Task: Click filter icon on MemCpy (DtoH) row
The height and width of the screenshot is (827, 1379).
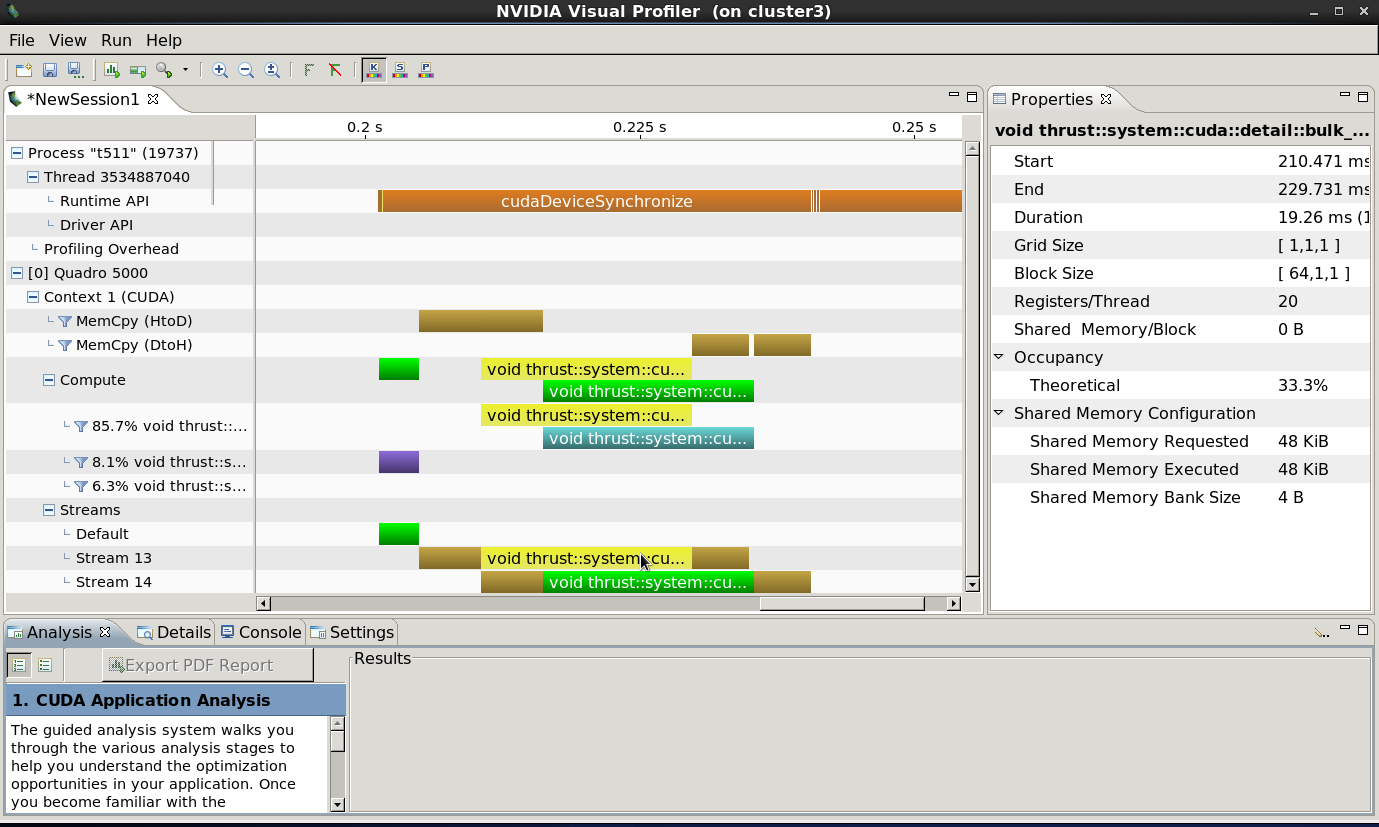Action: [65, 345]
